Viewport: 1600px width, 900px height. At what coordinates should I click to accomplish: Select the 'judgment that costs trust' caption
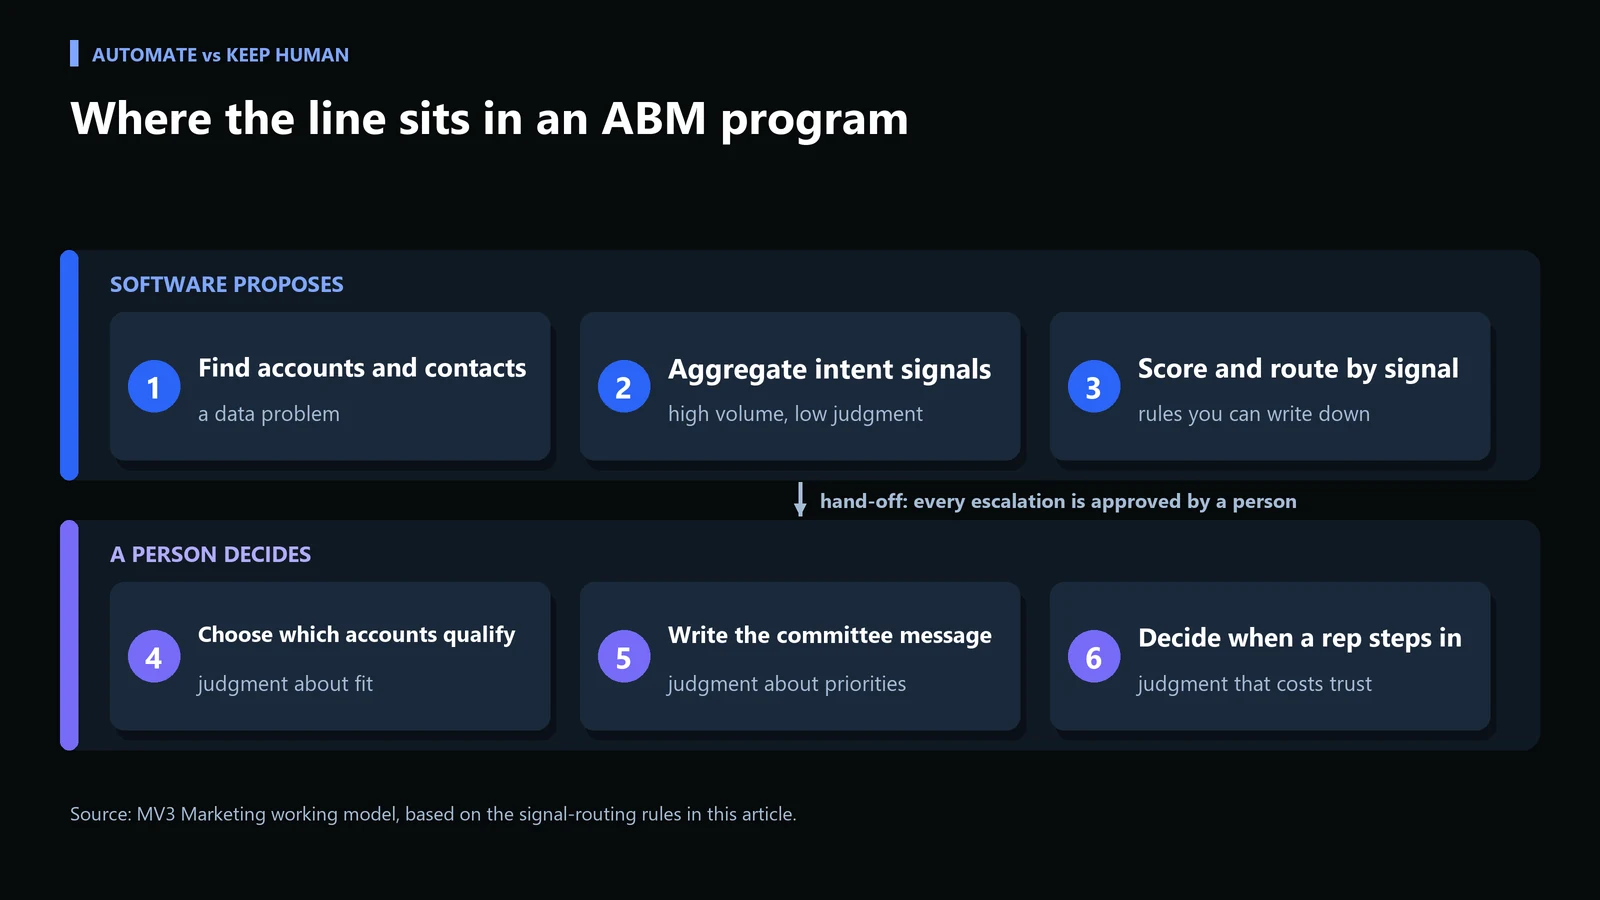point(1255,684)
